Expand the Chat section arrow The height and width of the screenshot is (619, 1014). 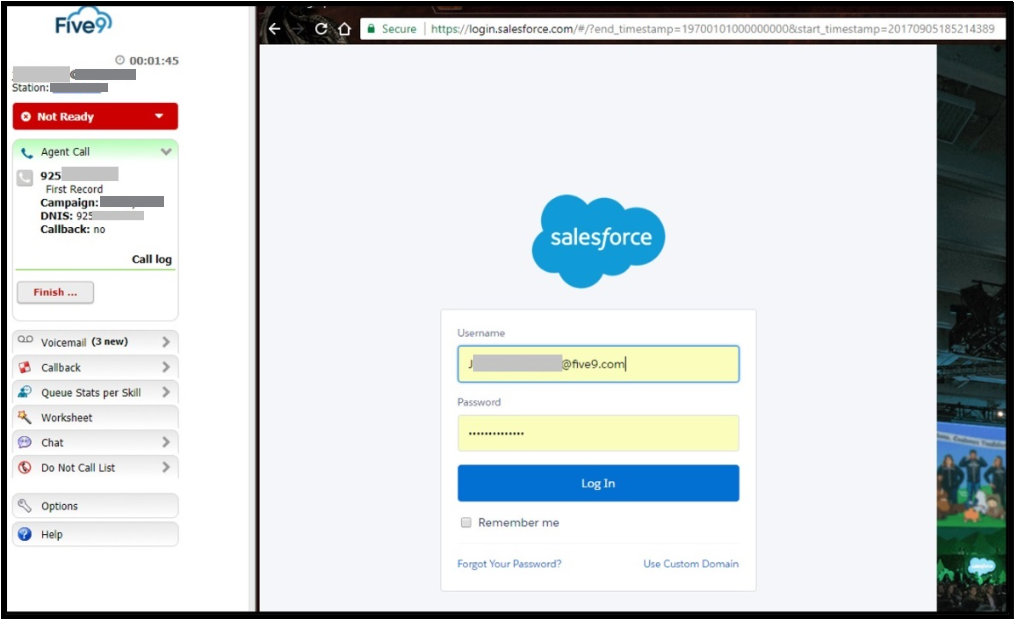166,442
